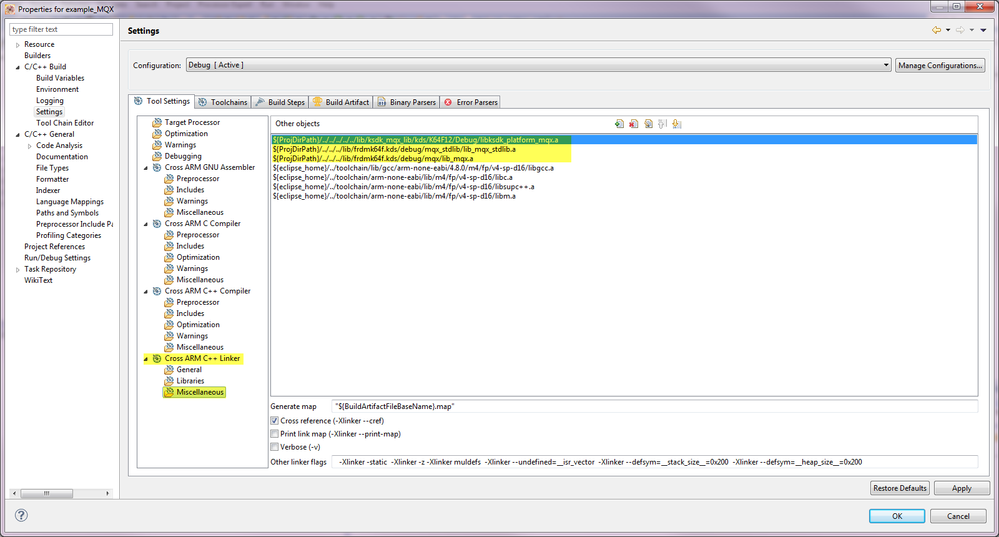Click the Libraries icon under C++ Linker
999x537 pixels.
coord(169,381)
